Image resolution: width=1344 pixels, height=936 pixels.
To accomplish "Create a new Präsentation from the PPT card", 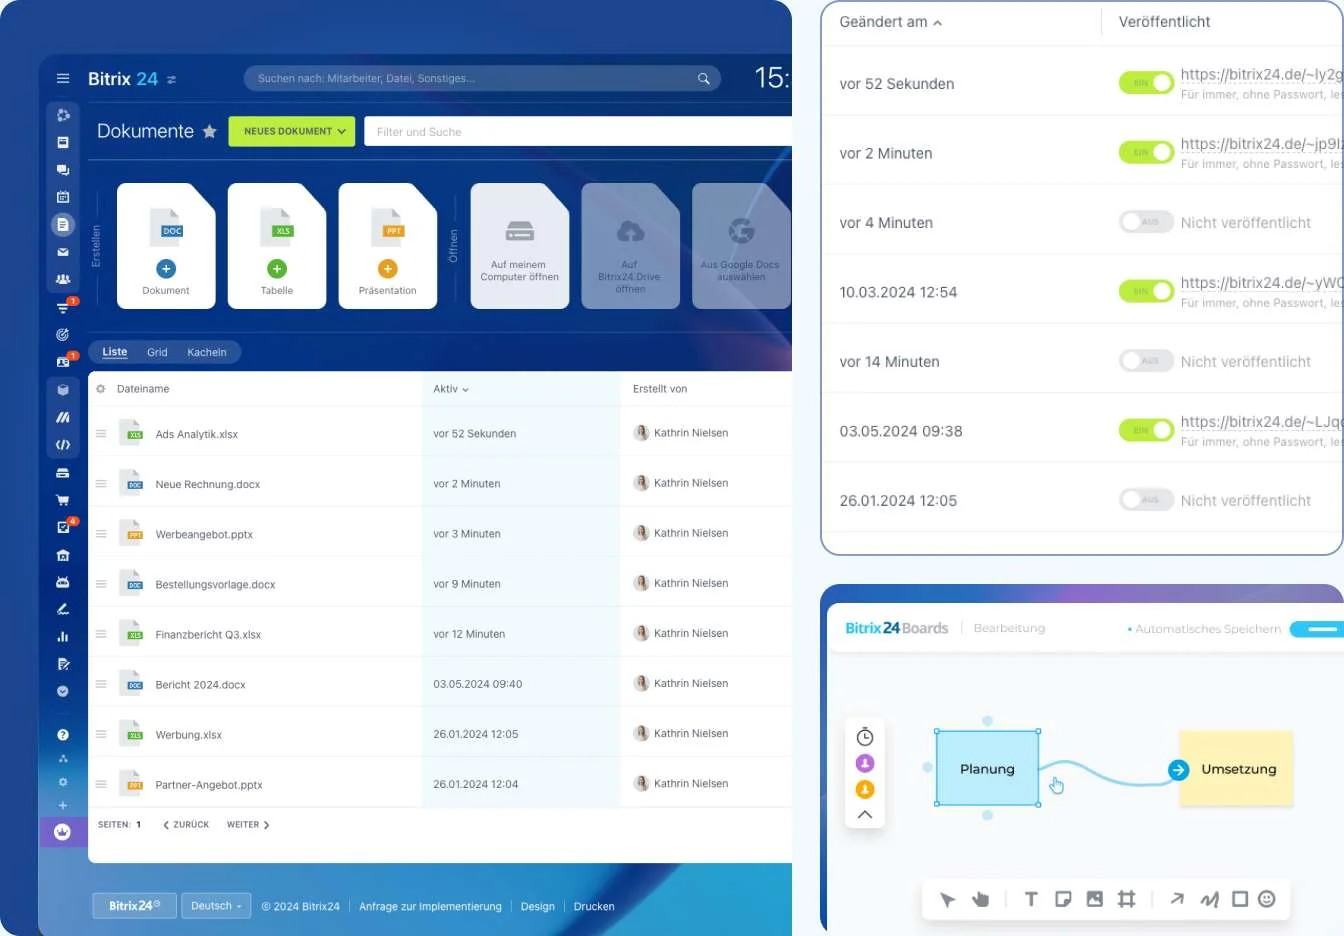I will point(388,246).
